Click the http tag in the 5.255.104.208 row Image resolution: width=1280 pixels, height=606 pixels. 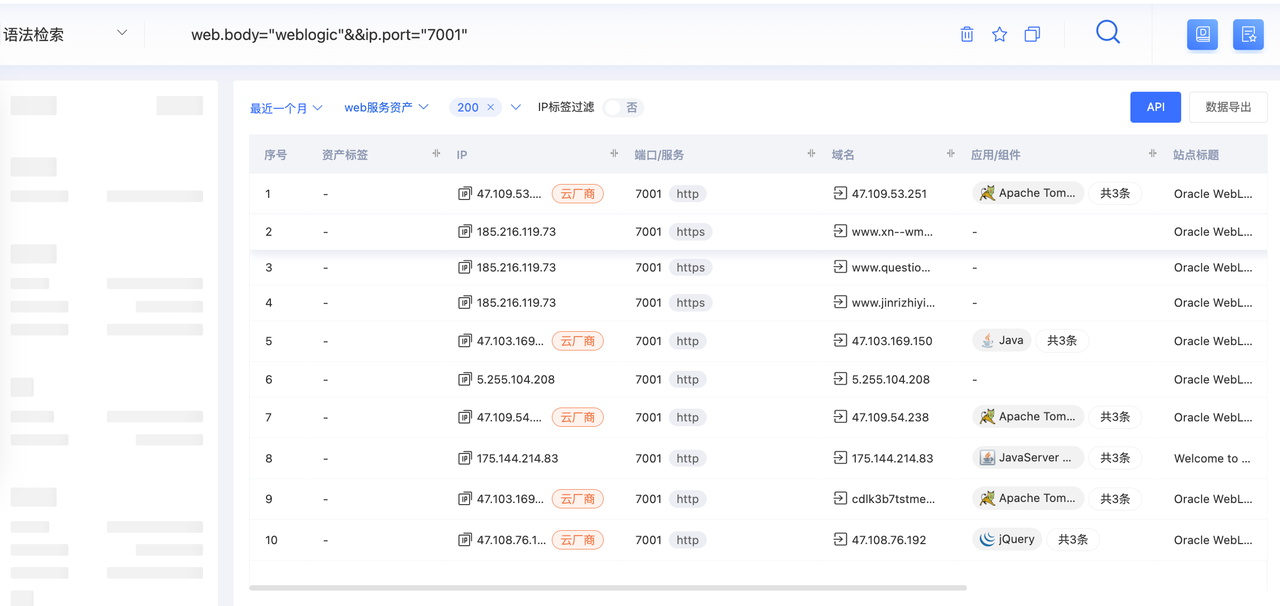[687, 380]
